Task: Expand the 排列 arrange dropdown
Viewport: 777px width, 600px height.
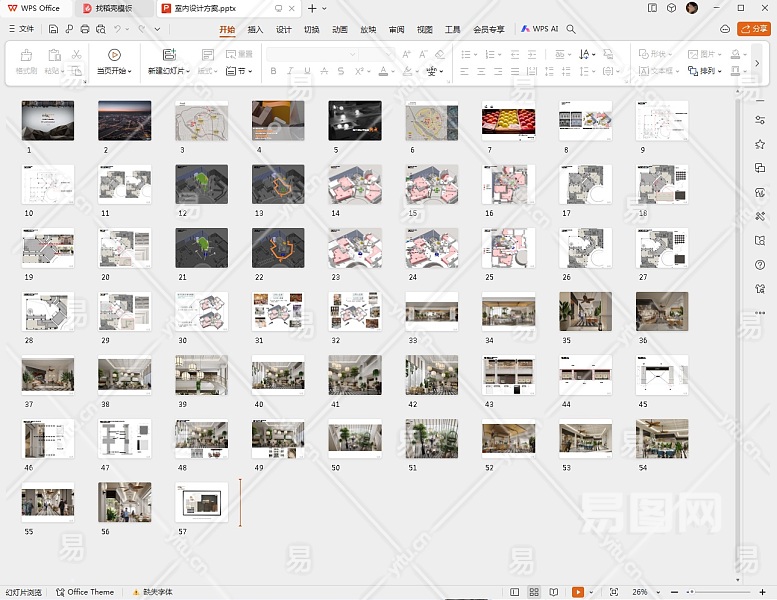Action: [x=709, y=71]
